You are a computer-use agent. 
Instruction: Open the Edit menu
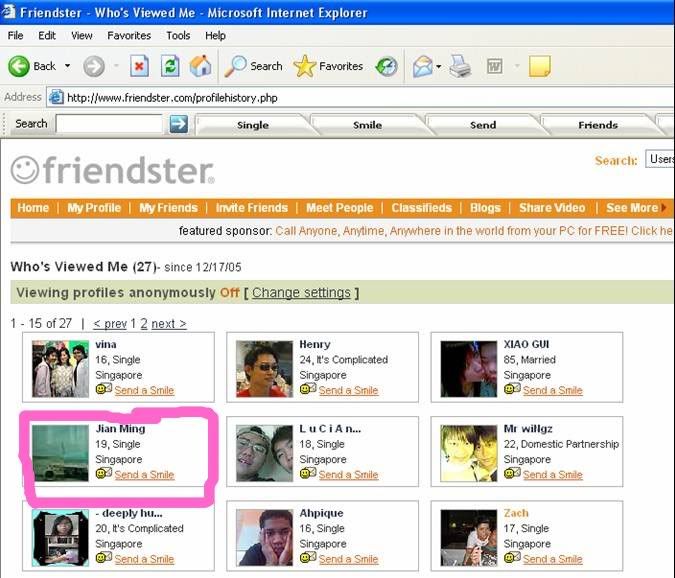point(47,35)
